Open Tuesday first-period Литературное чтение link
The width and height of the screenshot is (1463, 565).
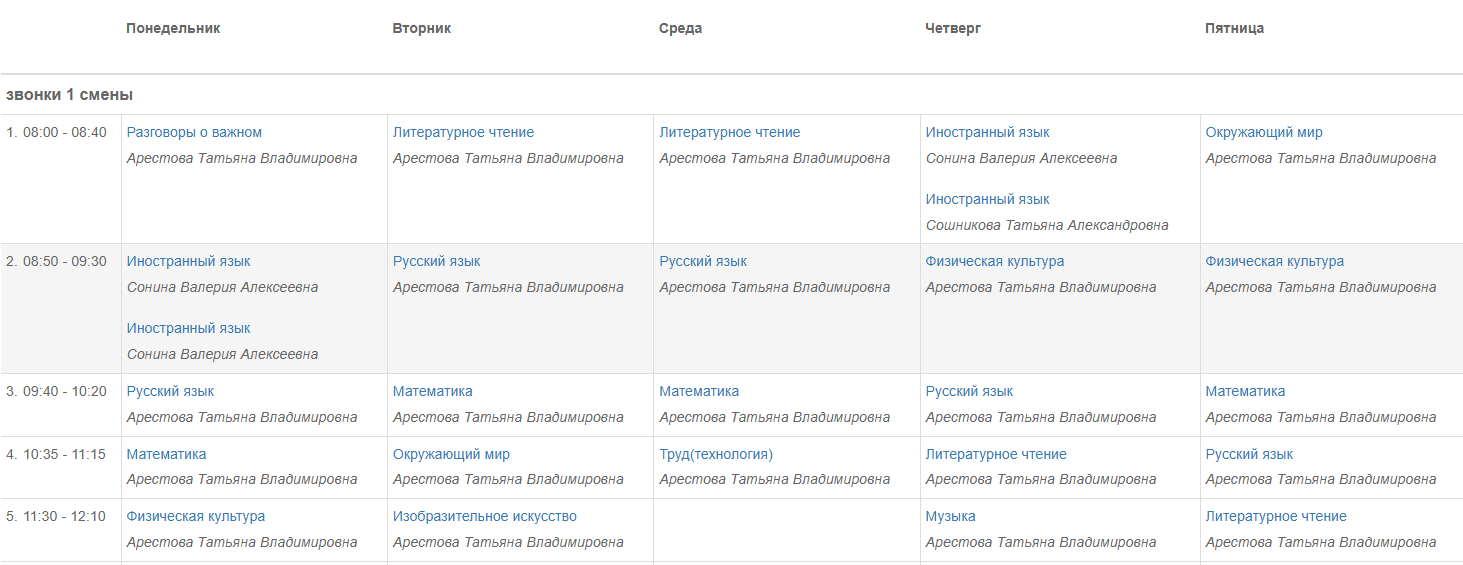point(463,132)
